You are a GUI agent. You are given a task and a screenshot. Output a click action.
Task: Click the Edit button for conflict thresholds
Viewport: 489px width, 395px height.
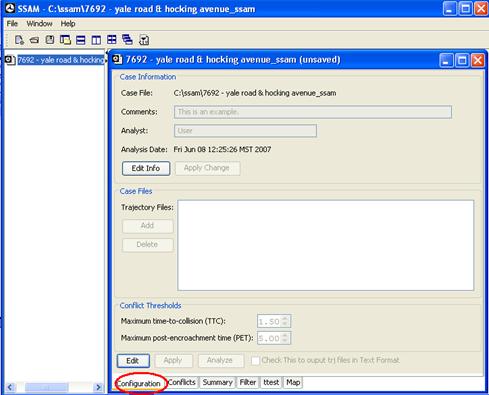(x=133, y=361)
